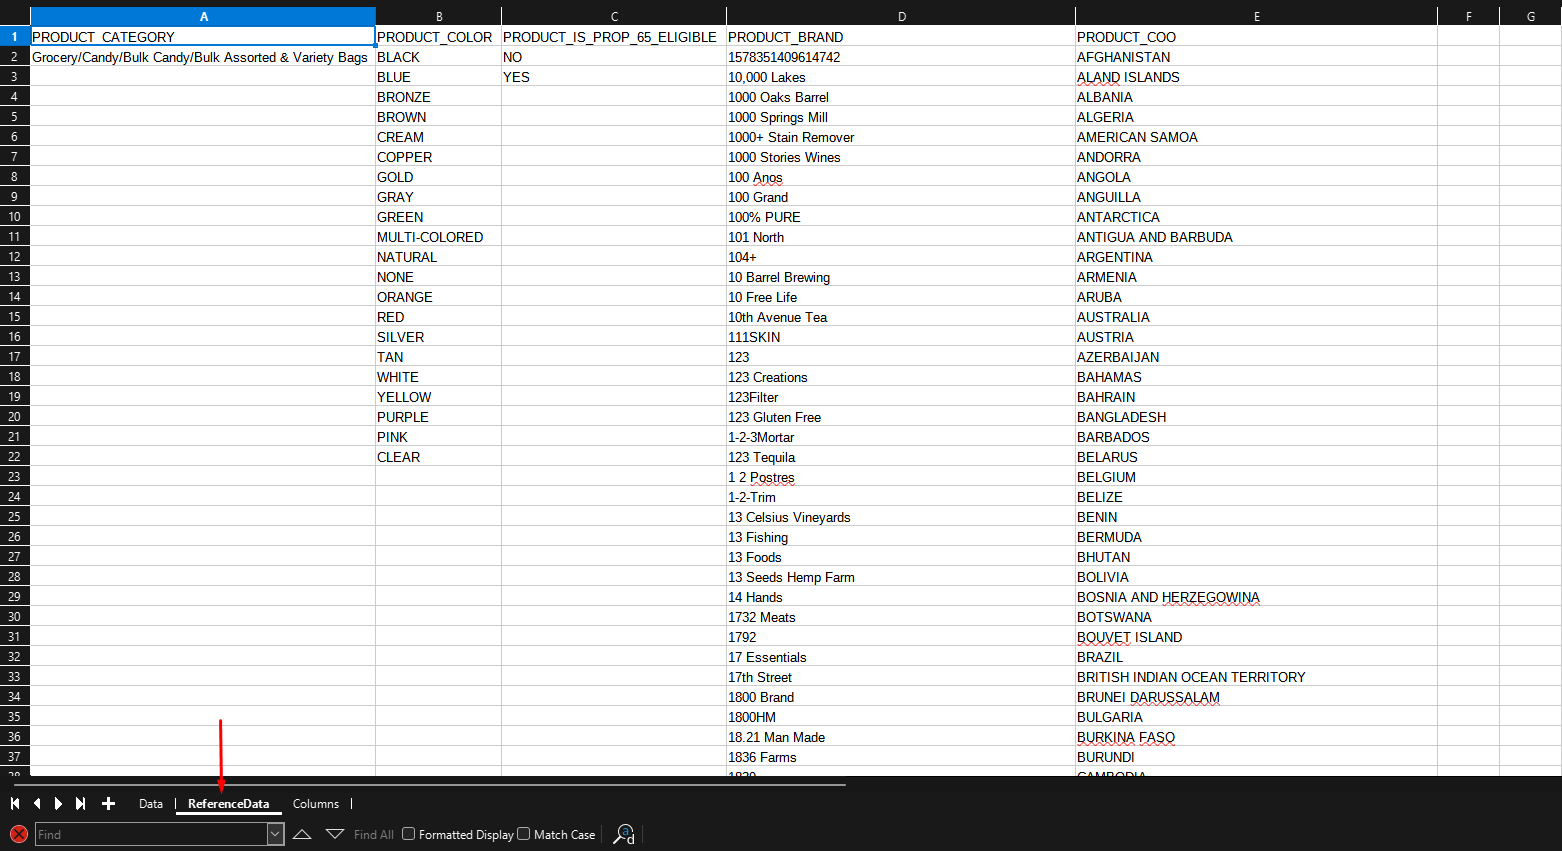Screen dimensions: 1562x851
Task: Select the row 10 header
Action: (14, 217)
